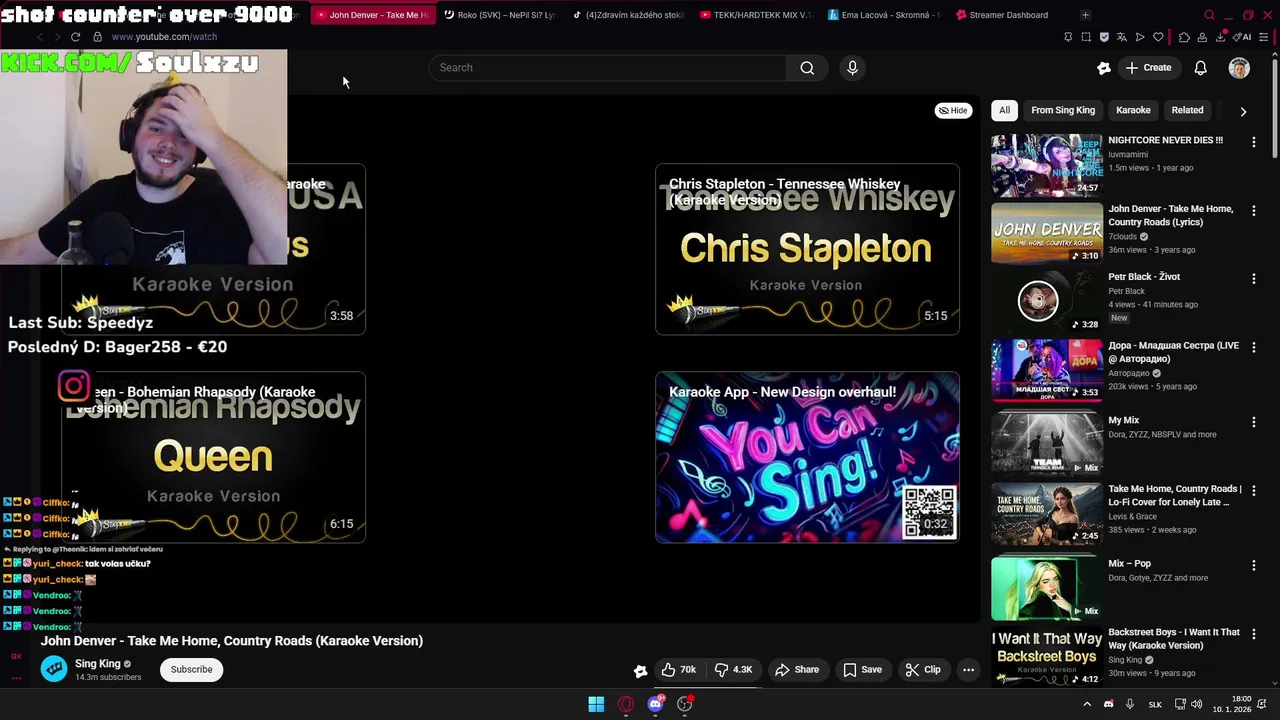Click the YouTube search input field
Image resolution: width=1280 pixels, height=720 pixels.
pos(607,68)
